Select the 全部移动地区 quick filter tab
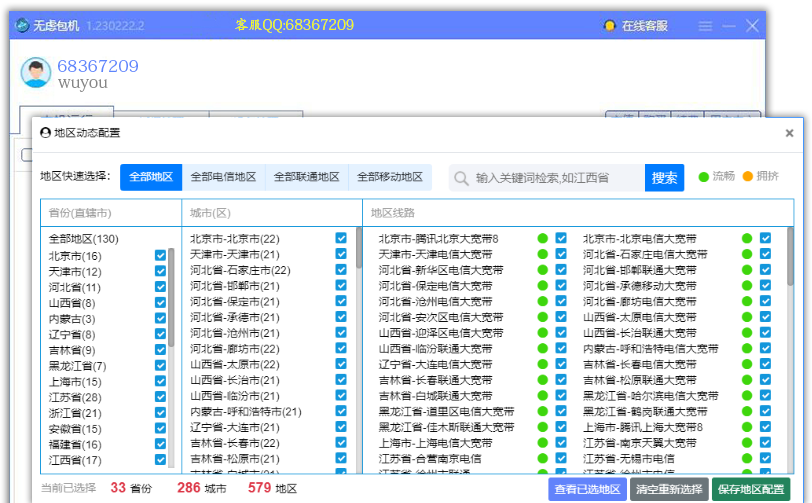This screenshot has height=503, width=812. pos(390,177)
